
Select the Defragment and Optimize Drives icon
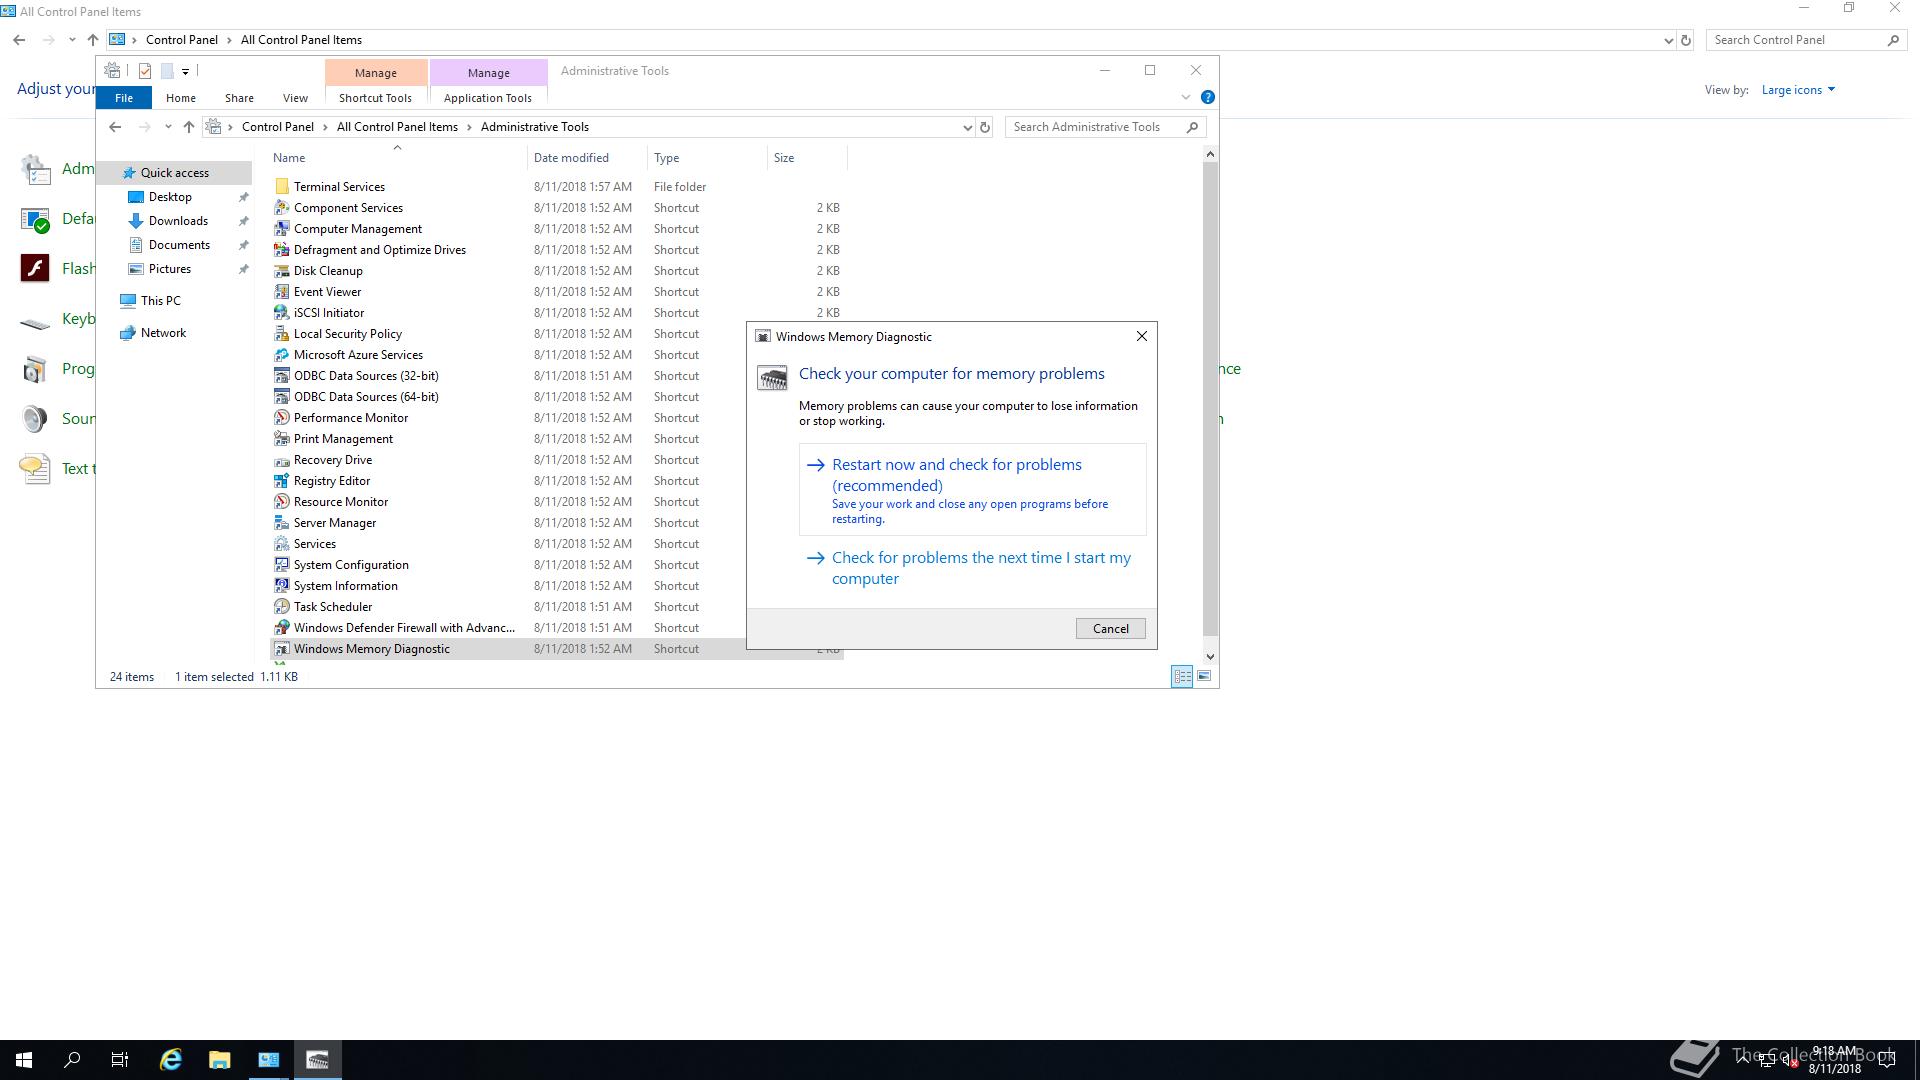click(x=282, y=249)
